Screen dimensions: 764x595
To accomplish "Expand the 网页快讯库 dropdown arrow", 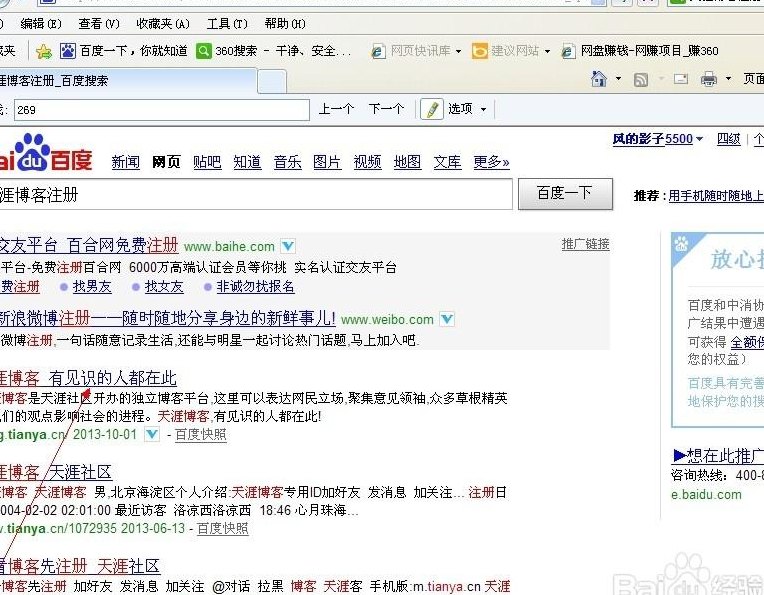I will [458, 51].
